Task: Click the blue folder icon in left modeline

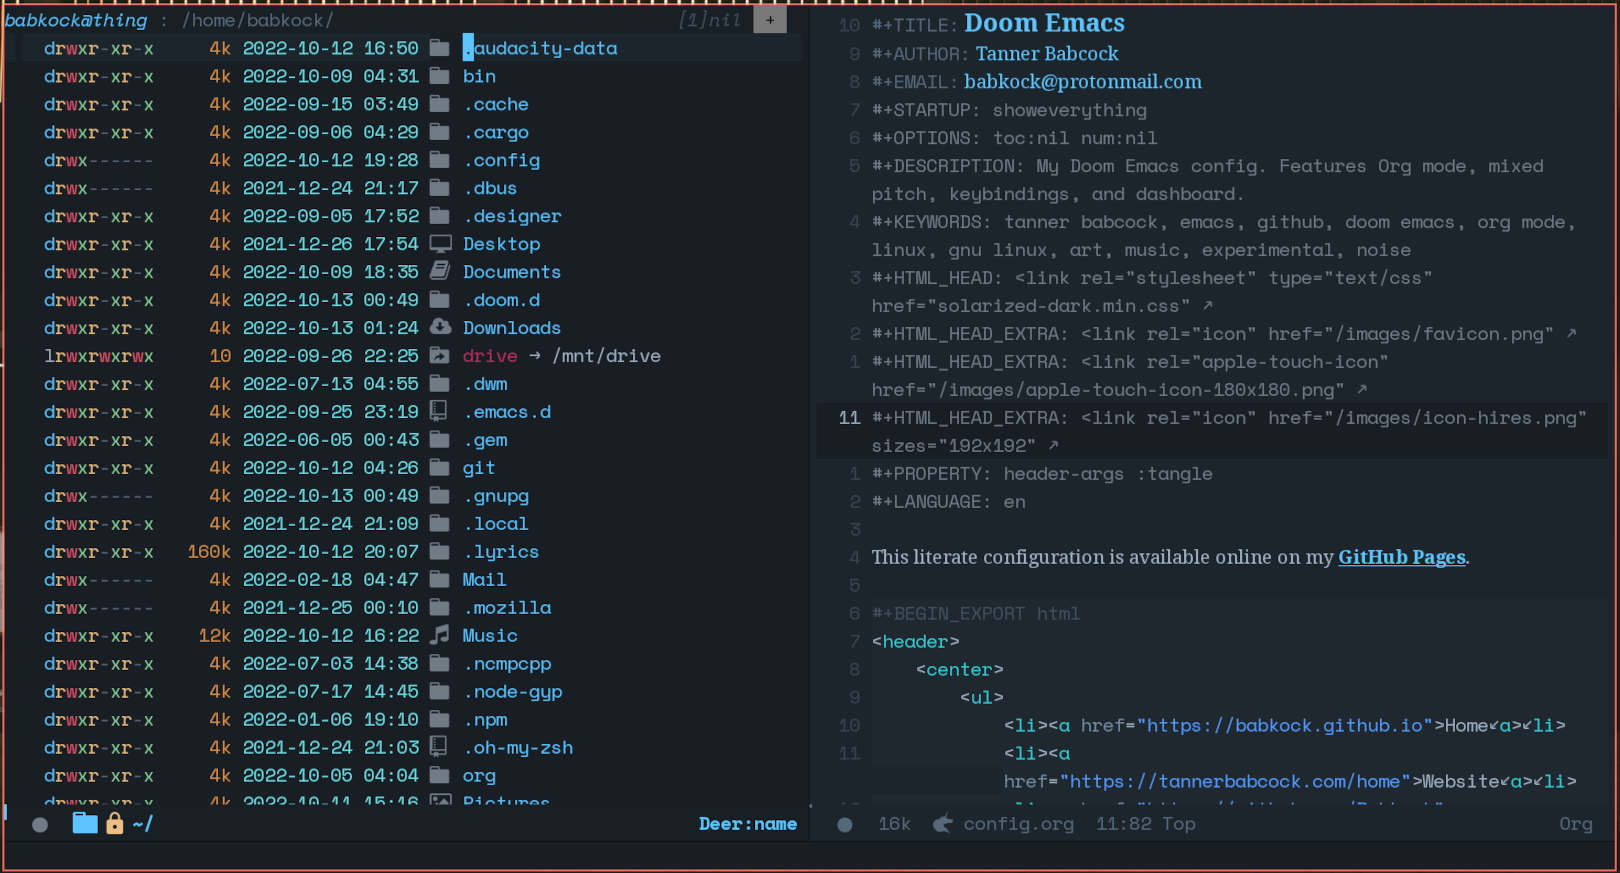Action: (x=85, y=824)
